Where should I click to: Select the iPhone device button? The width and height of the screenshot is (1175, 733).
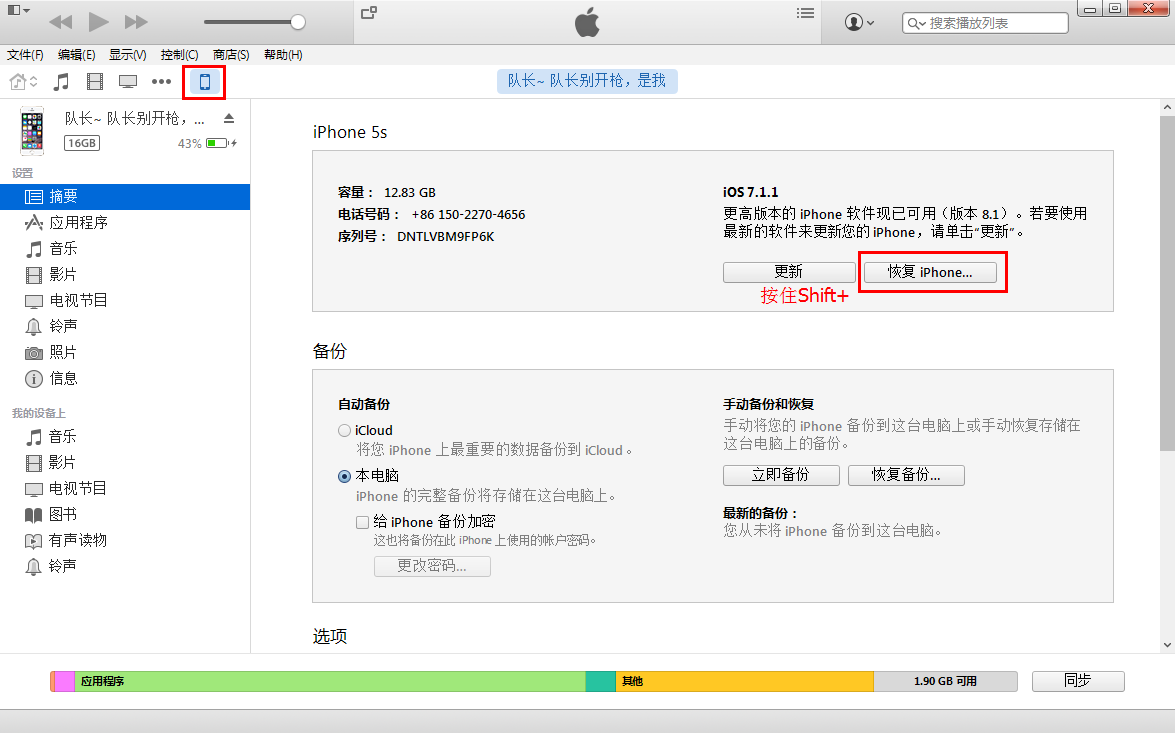coord(204,82)
